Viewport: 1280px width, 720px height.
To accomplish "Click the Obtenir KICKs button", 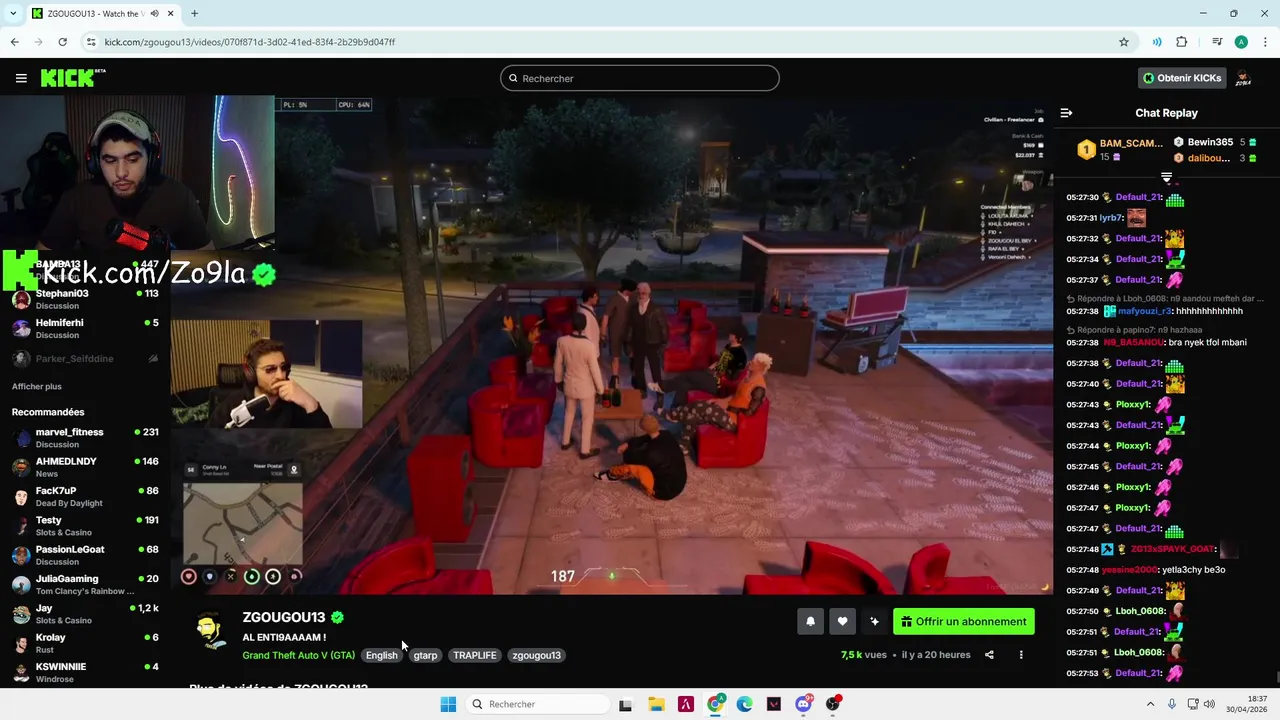I will click(1182, 78).
